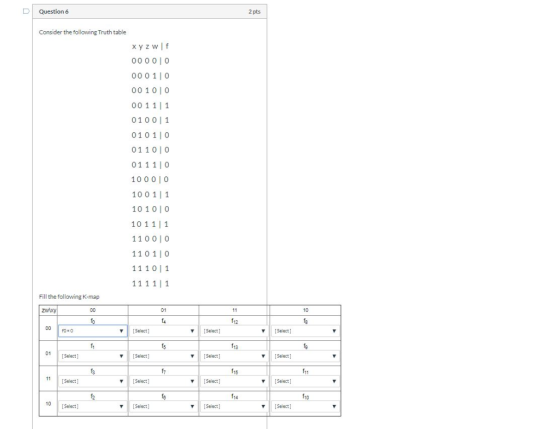Screen dimensions: 560x429
Task: Click truth table row '0 1 1 0 | 0'
Action: tap(150, 150)
